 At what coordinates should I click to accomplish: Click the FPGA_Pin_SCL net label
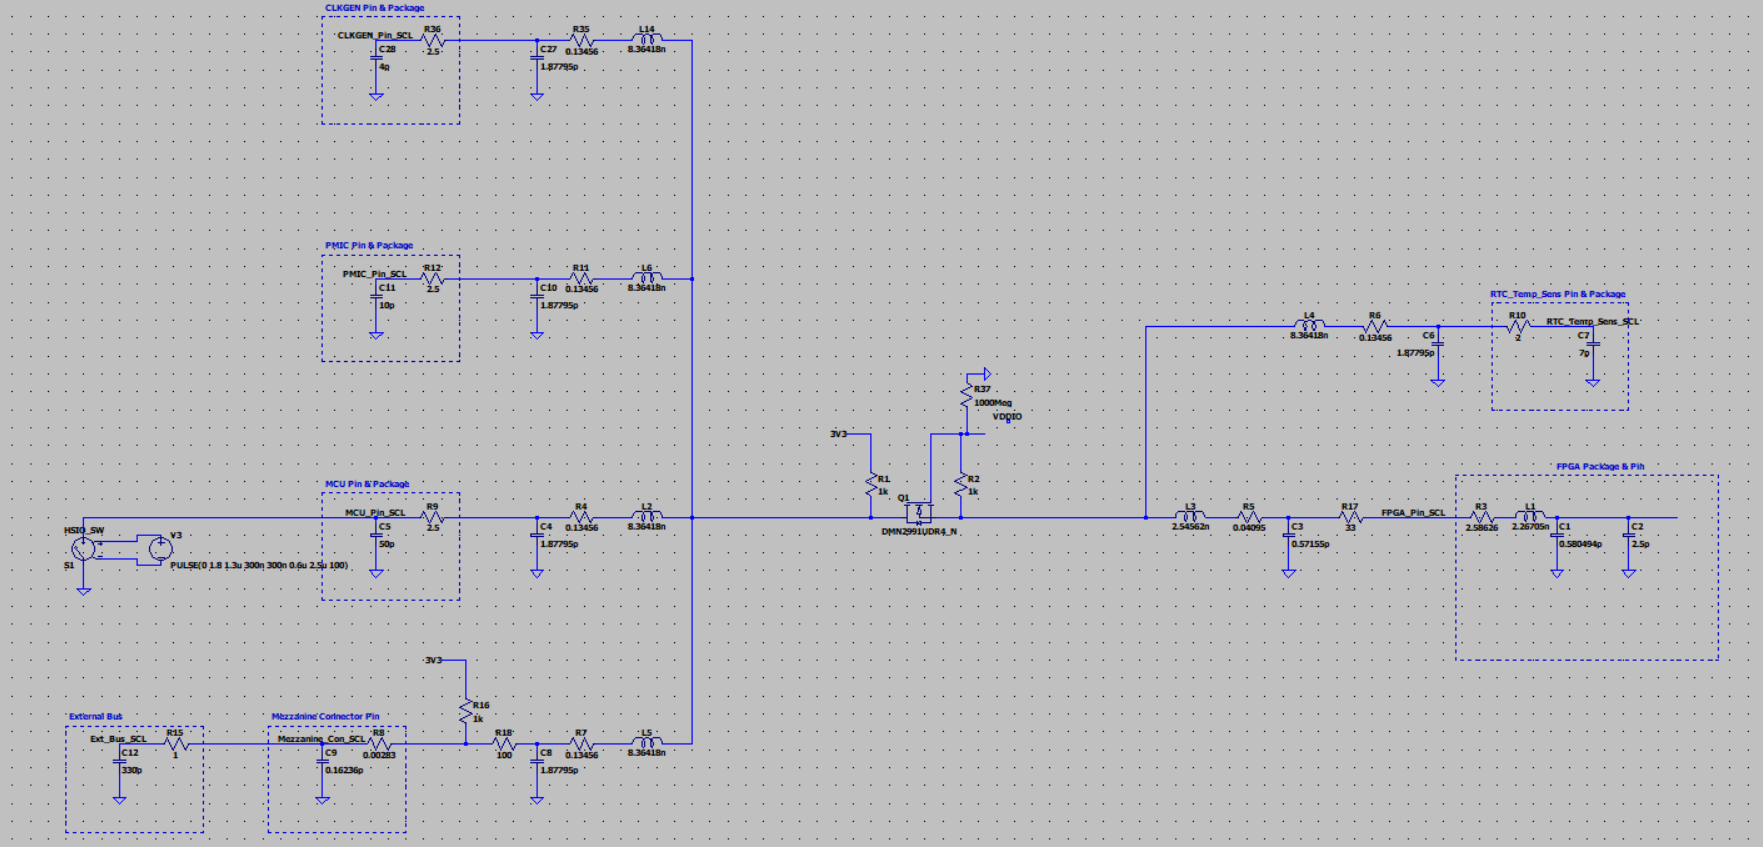point(1413,513)
